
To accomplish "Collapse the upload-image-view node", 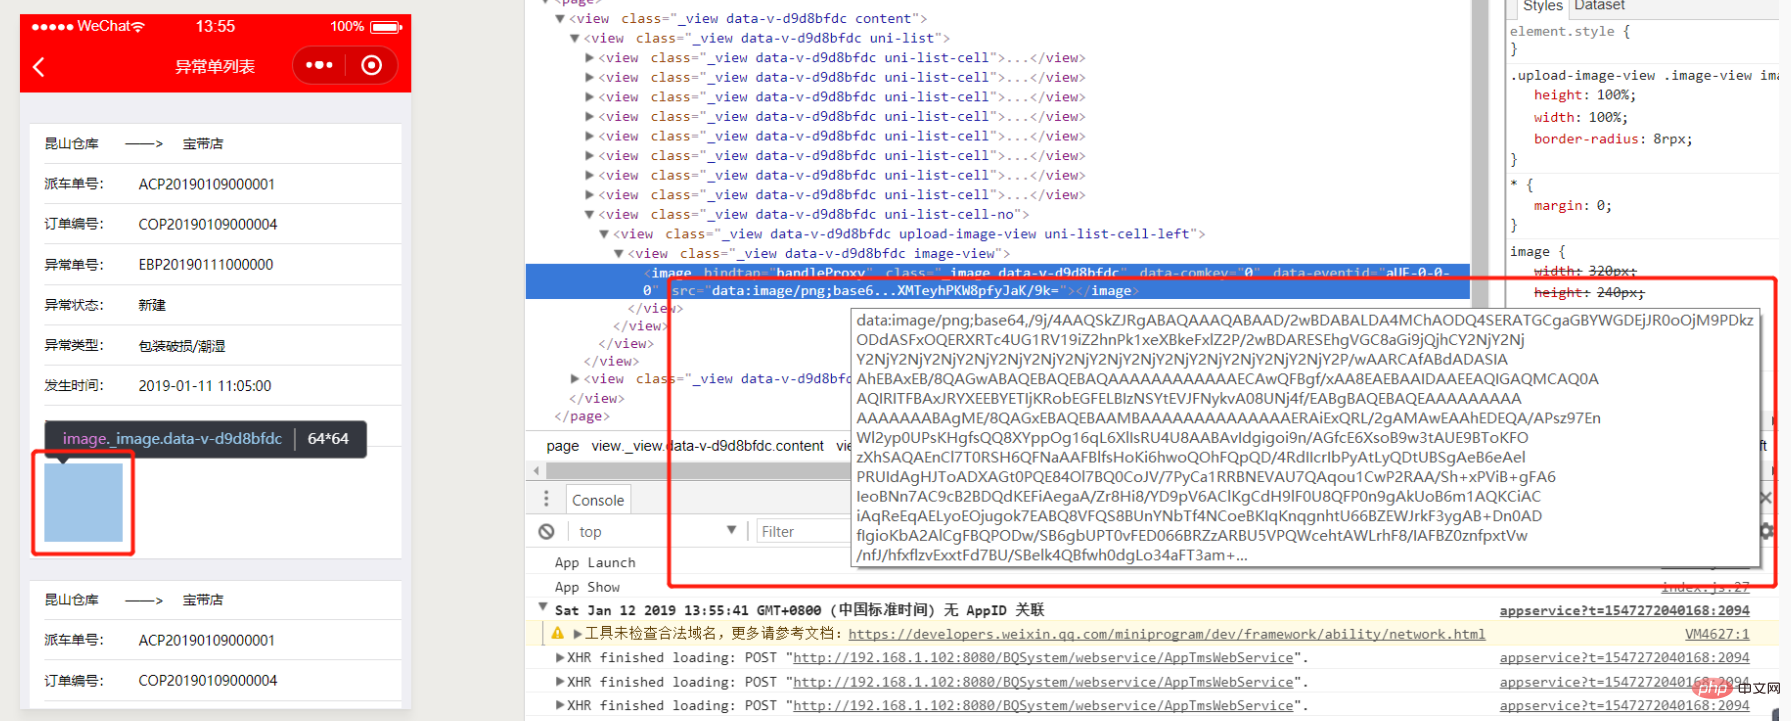I will pos(604,234).
